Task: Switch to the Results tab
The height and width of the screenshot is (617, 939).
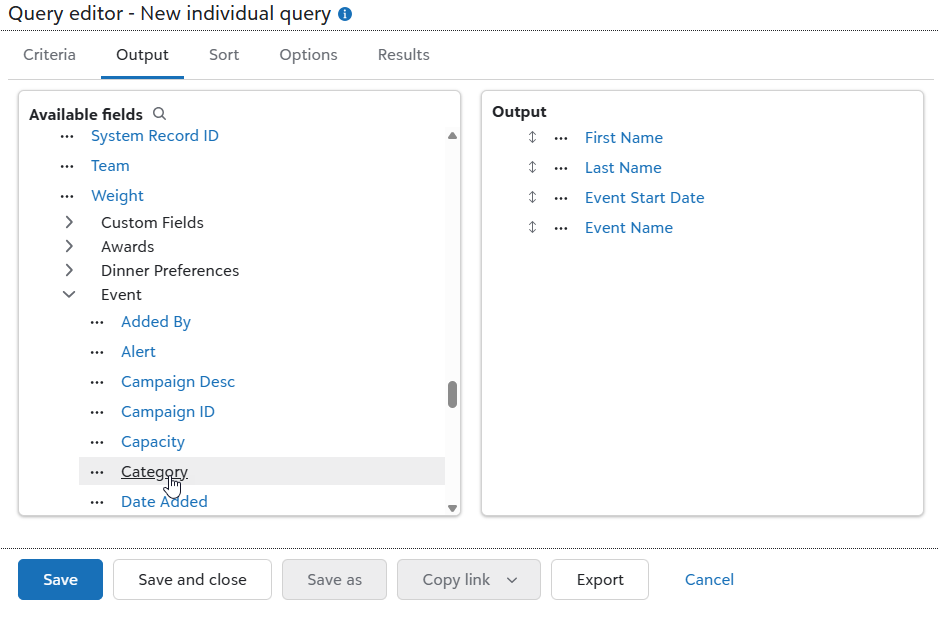Action: pos(403,55)
